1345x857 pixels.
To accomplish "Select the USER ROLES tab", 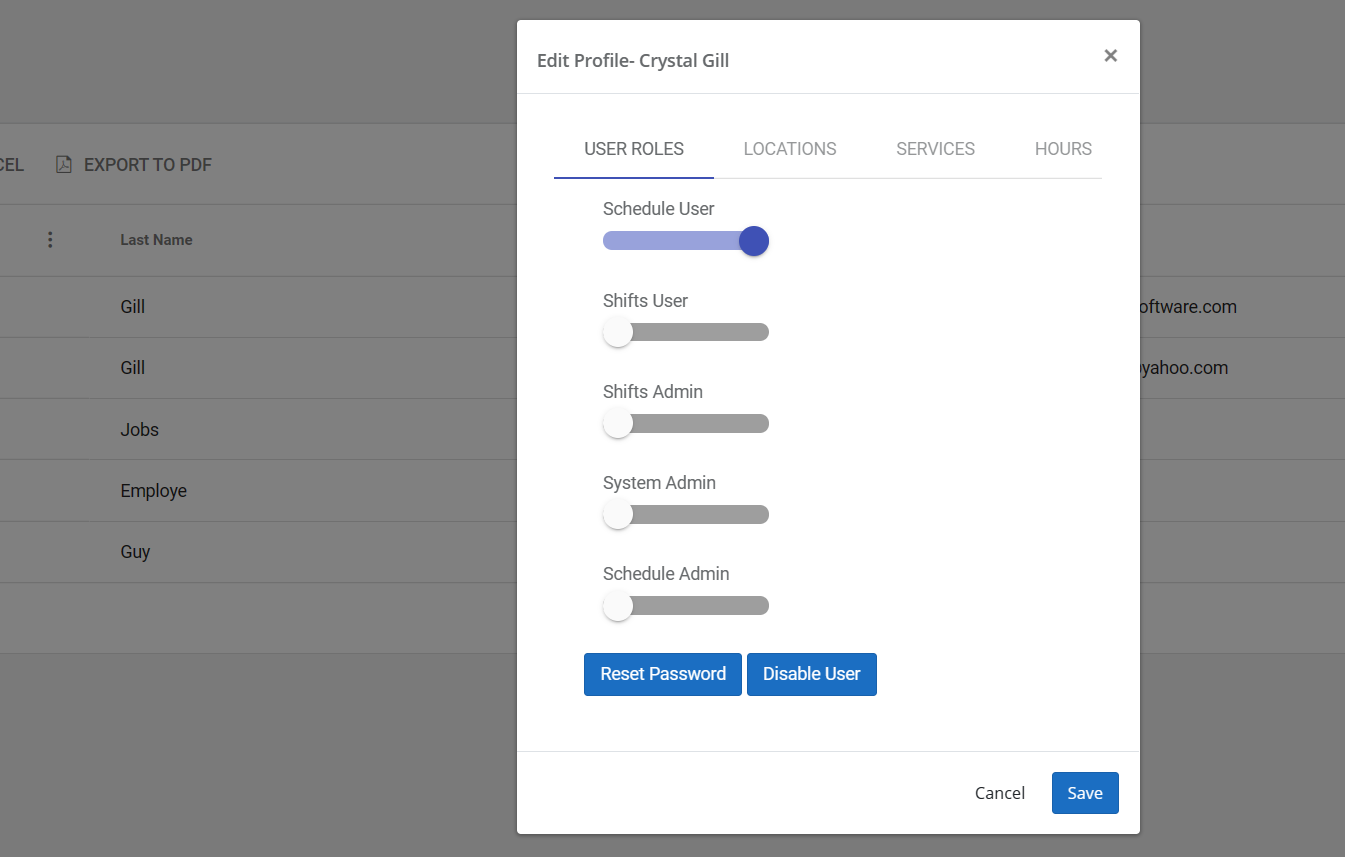I will click(x=633, y=148).
